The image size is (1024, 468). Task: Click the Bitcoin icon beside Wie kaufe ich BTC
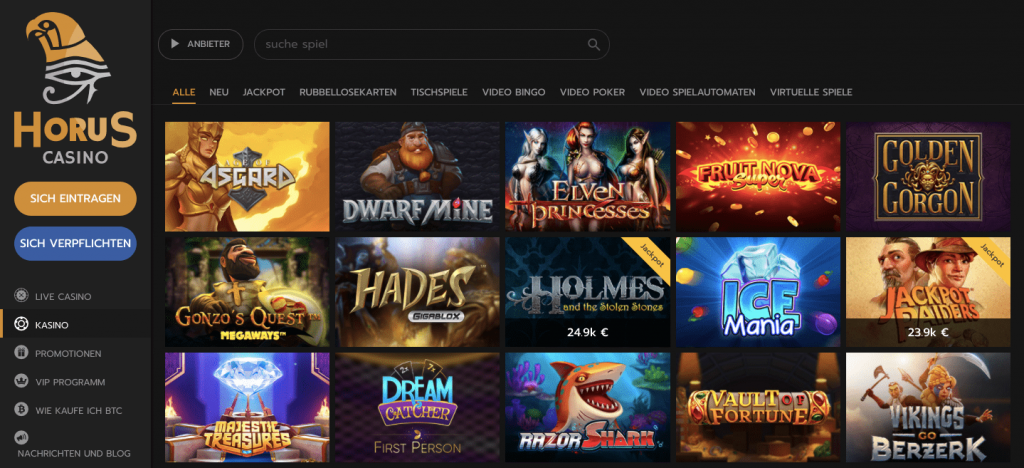point(22,410)
